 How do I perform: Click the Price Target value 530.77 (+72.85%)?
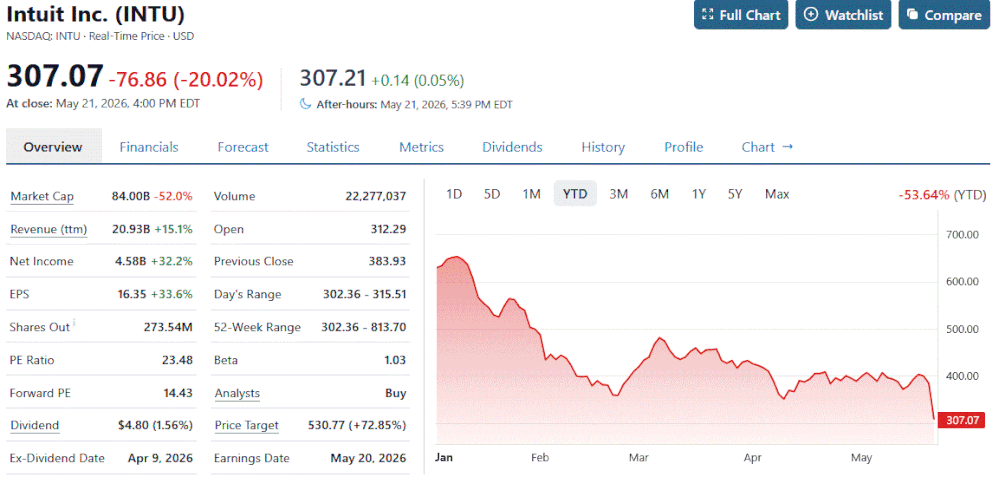357,425
